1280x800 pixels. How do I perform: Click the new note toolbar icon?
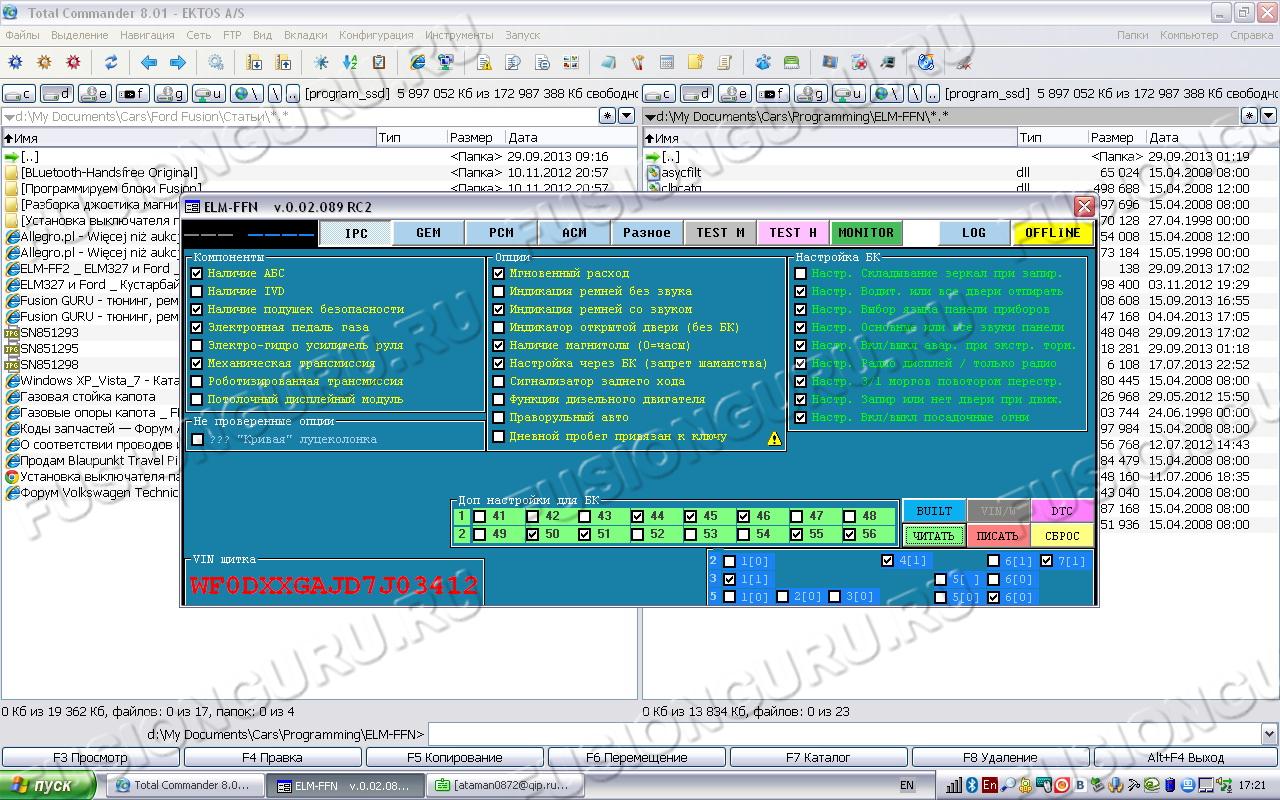(x=696, y=62)
